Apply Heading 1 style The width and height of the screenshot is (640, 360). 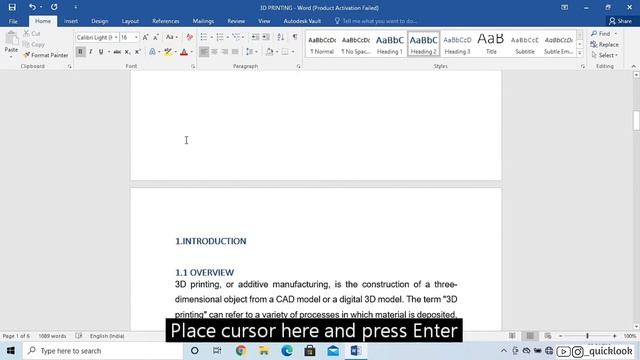point(389,44)
